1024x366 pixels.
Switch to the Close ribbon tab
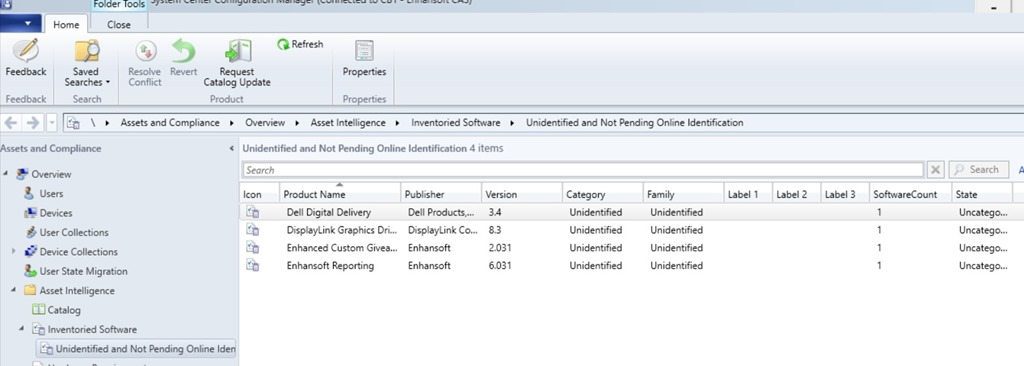pos(119,25)
